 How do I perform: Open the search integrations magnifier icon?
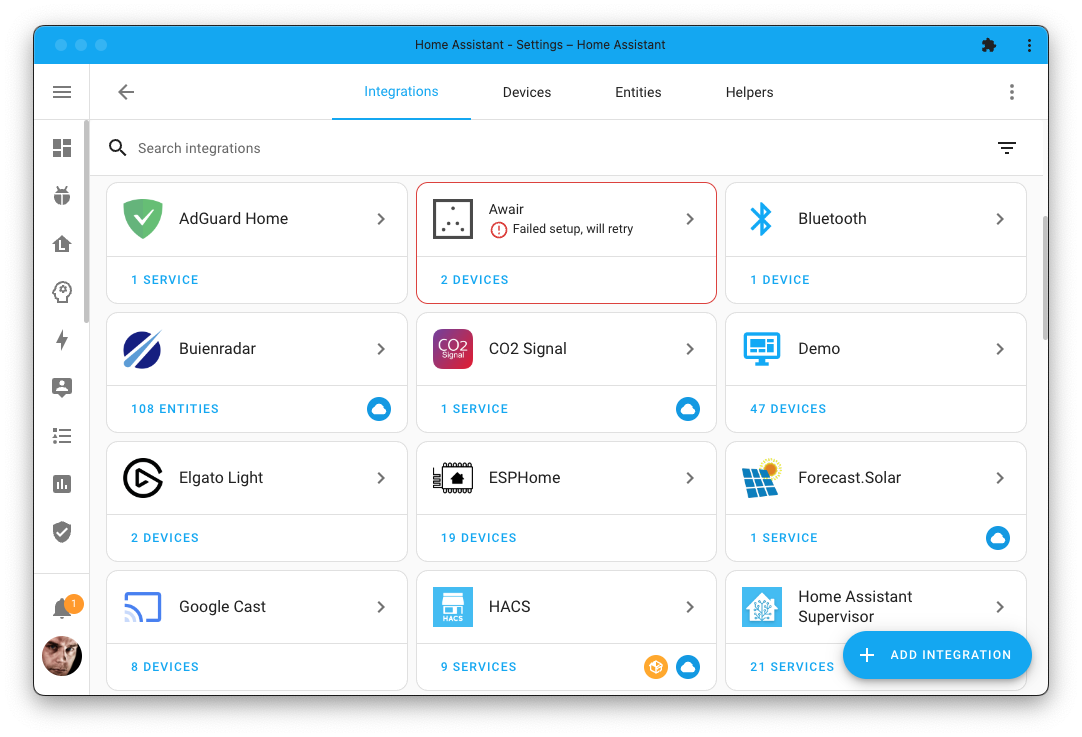[x=117, y=147]
